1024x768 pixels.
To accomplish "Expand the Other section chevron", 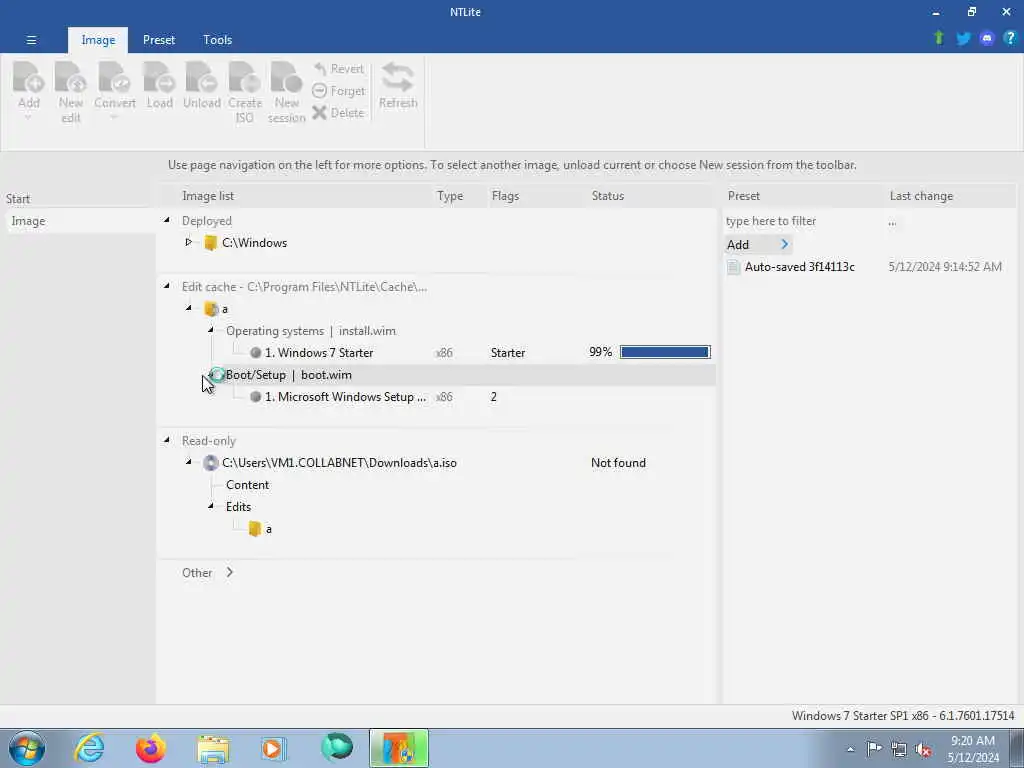I will (229, 572).
